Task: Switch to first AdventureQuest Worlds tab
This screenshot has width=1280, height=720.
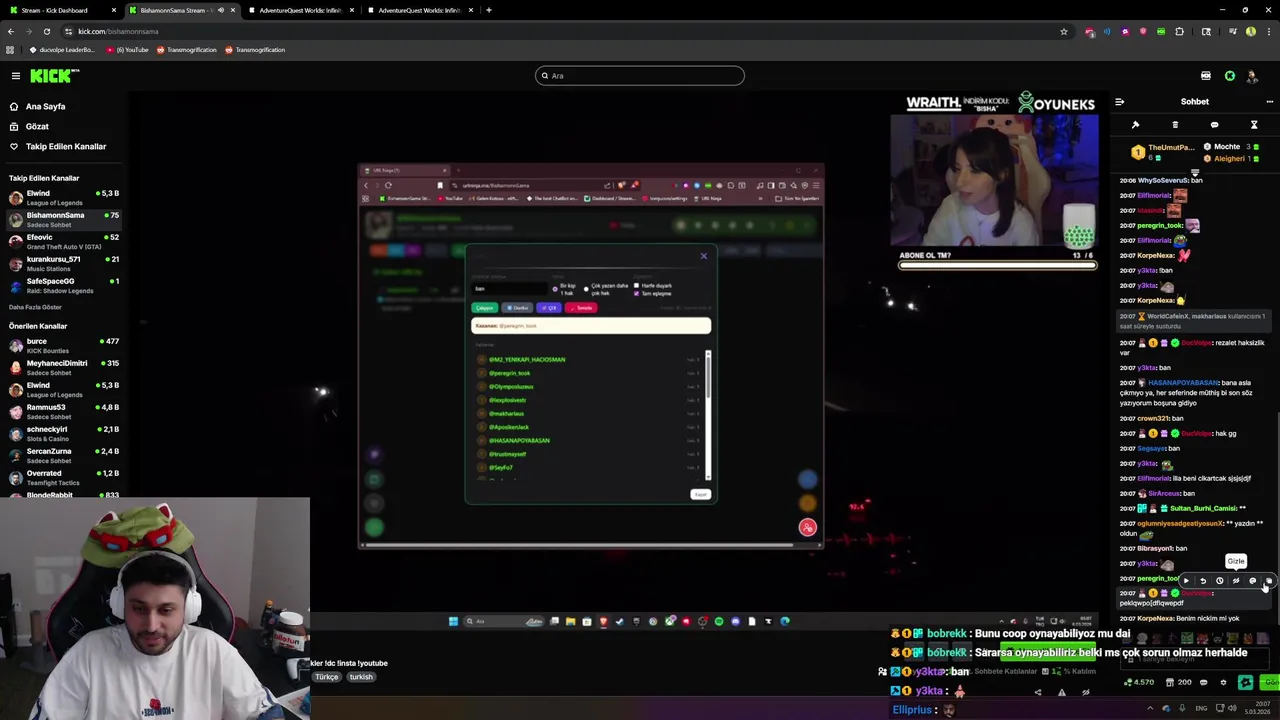Action: click(300, 10)
